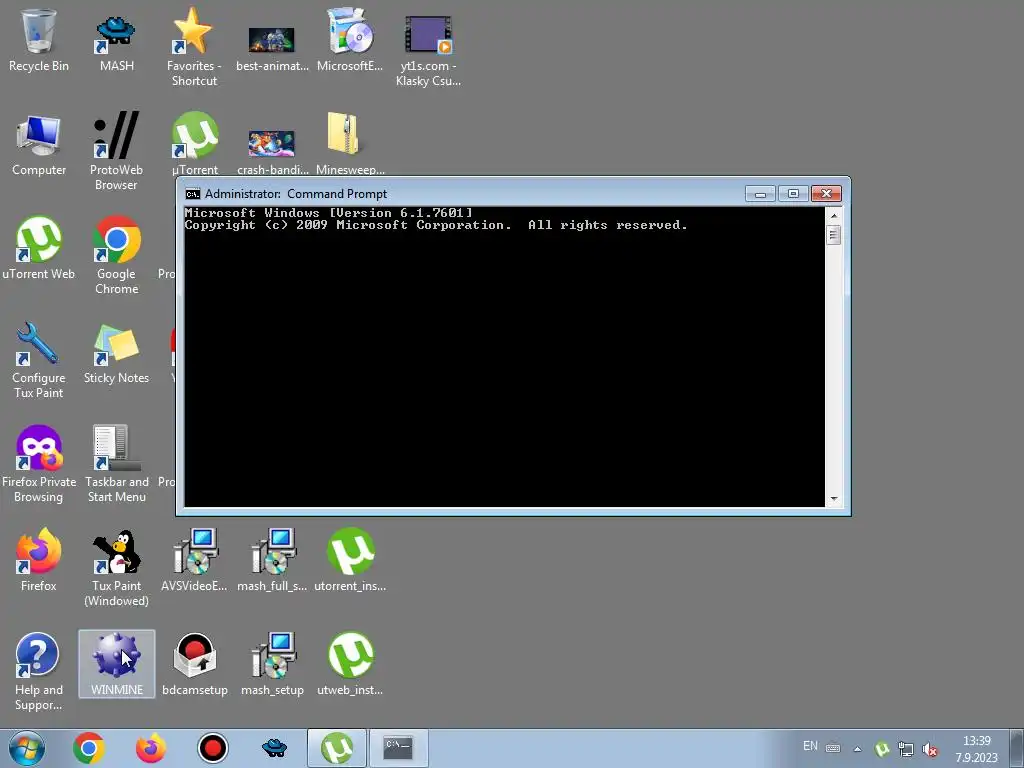
Task: Select the Sticky Notes desktop shortcut
Action: [x=116, y=353]
